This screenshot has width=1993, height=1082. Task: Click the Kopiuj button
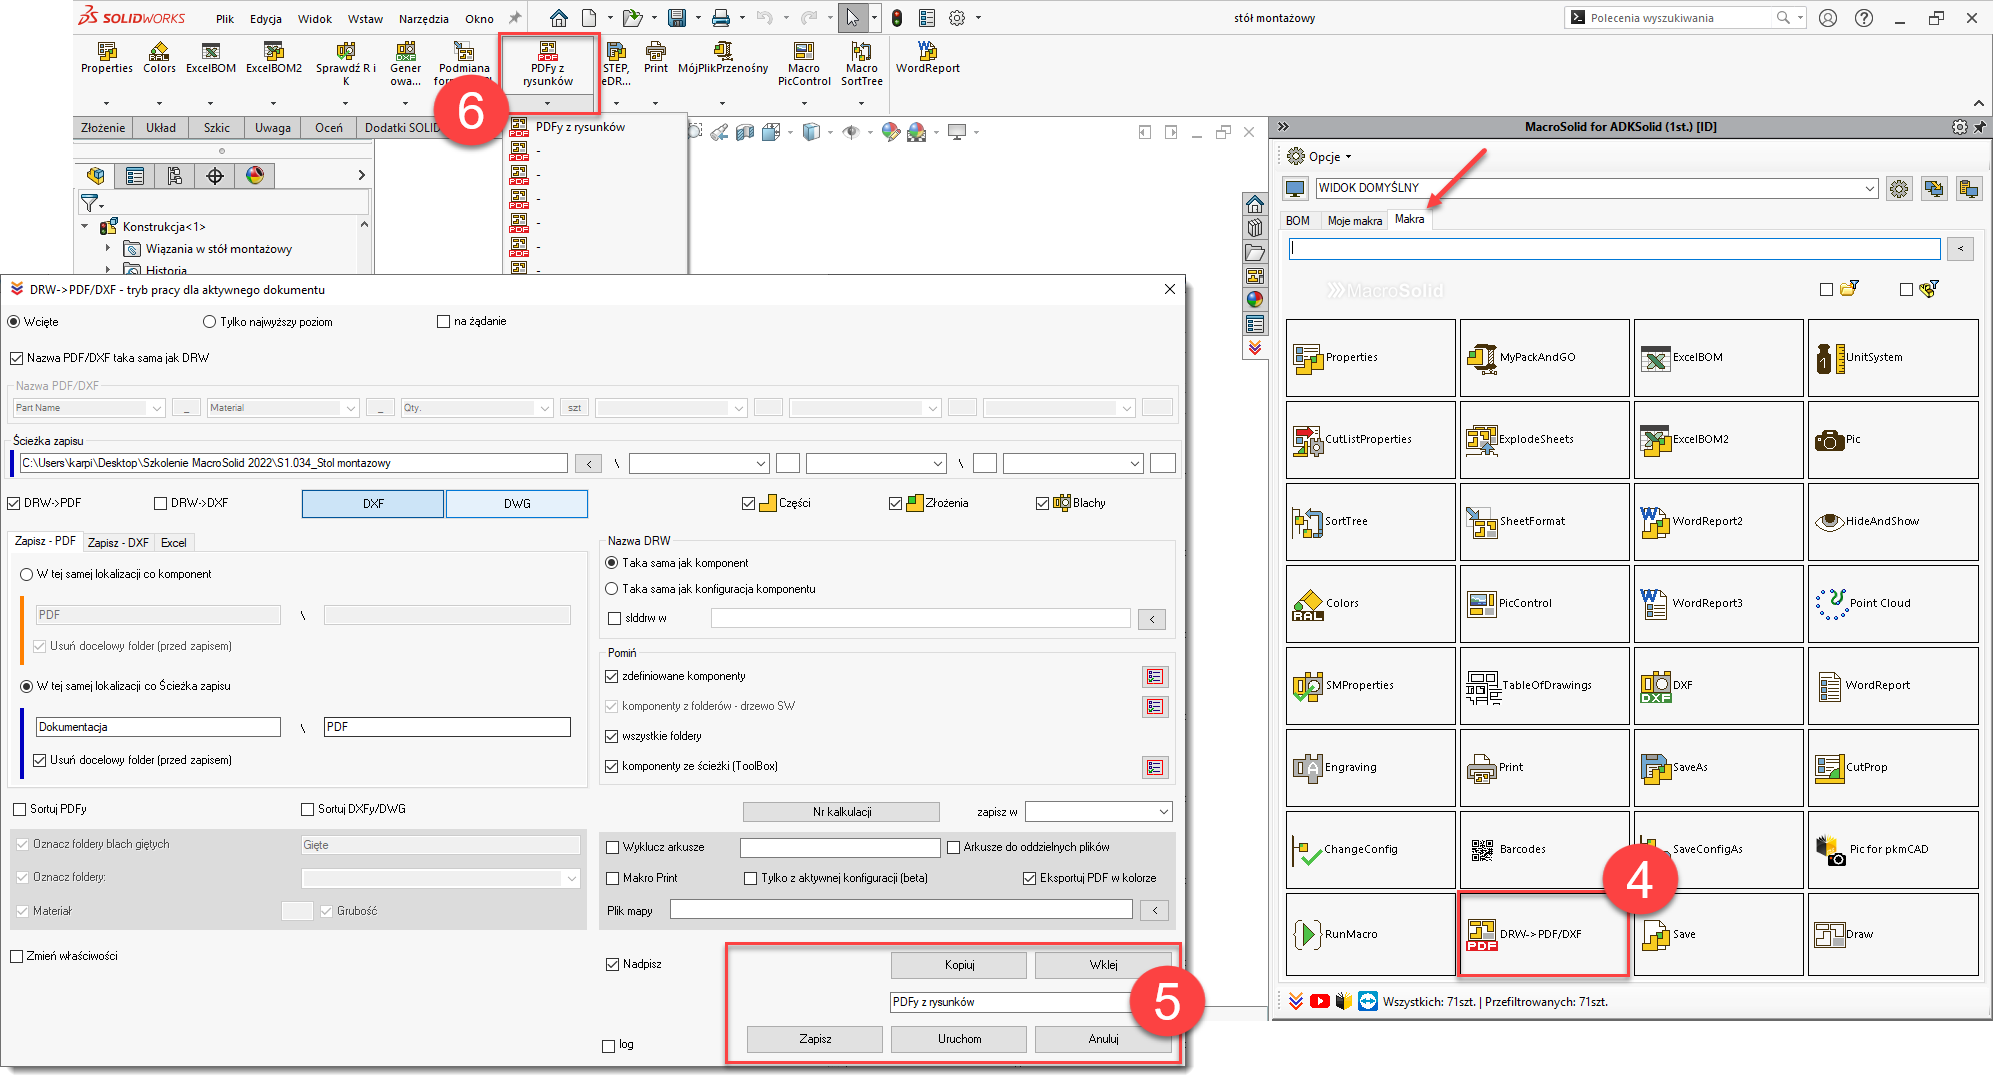[x=959, y=965]
